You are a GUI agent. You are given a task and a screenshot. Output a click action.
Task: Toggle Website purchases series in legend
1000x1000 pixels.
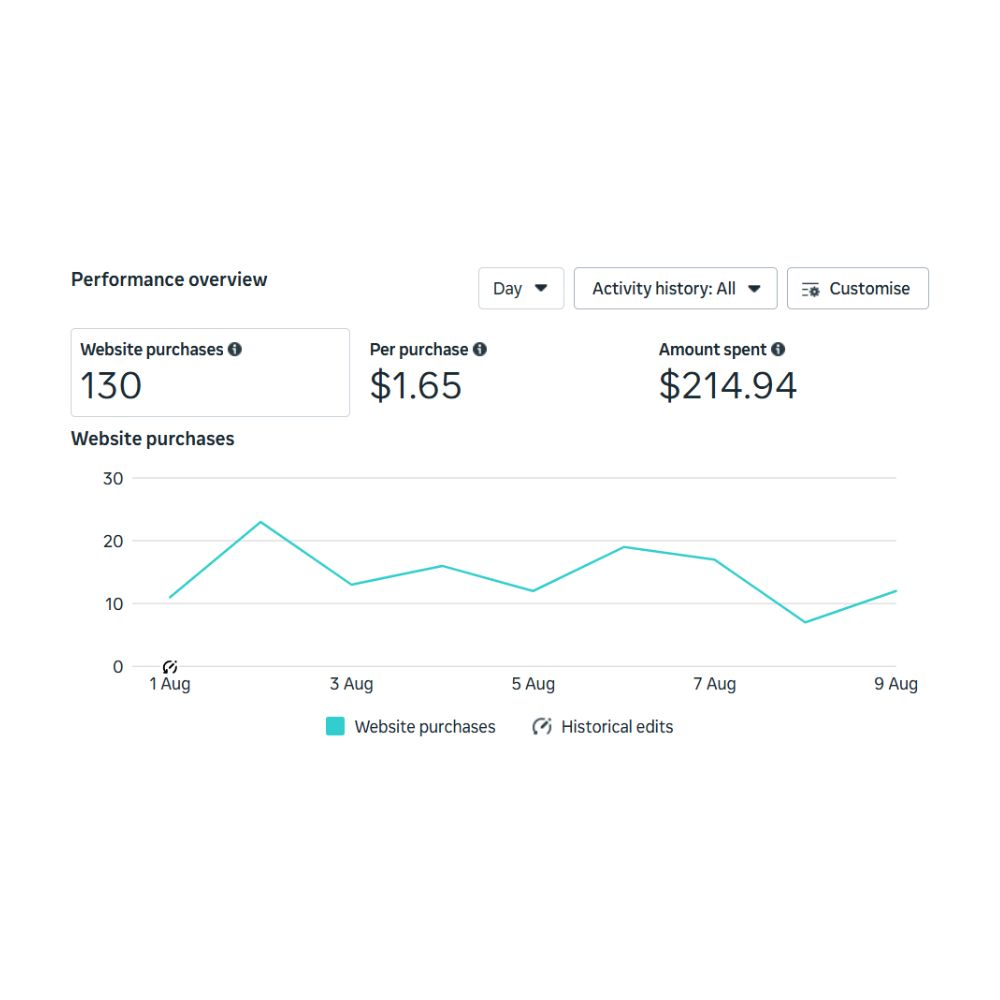click(425, 727)
